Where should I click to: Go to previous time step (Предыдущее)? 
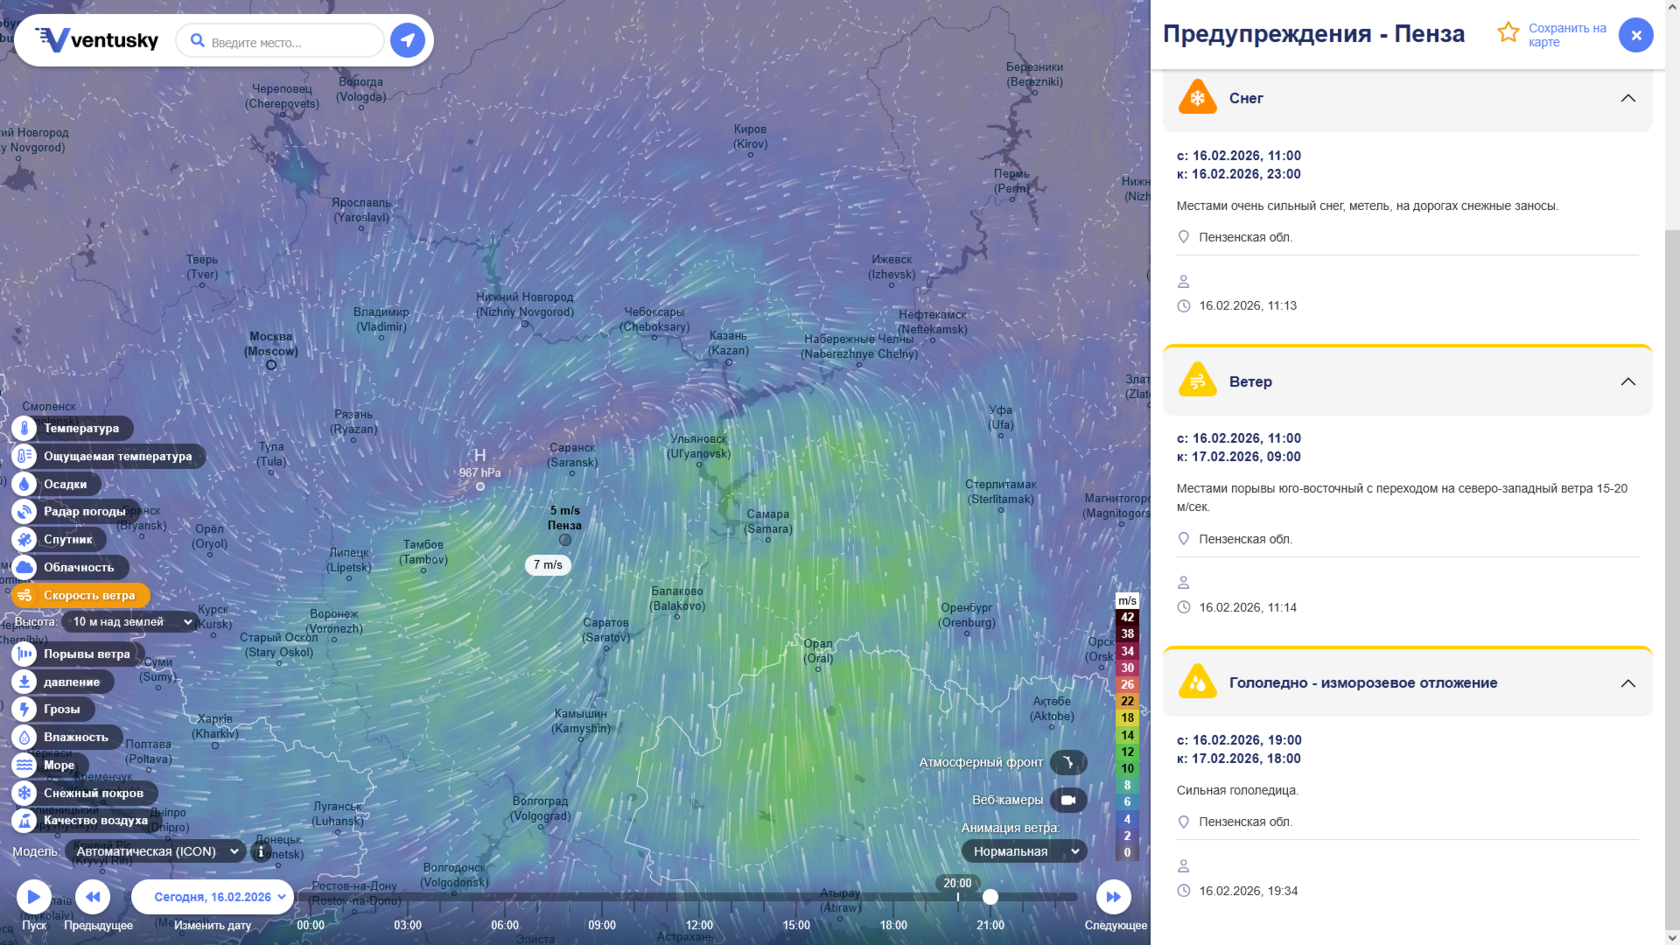pos(93,897)
